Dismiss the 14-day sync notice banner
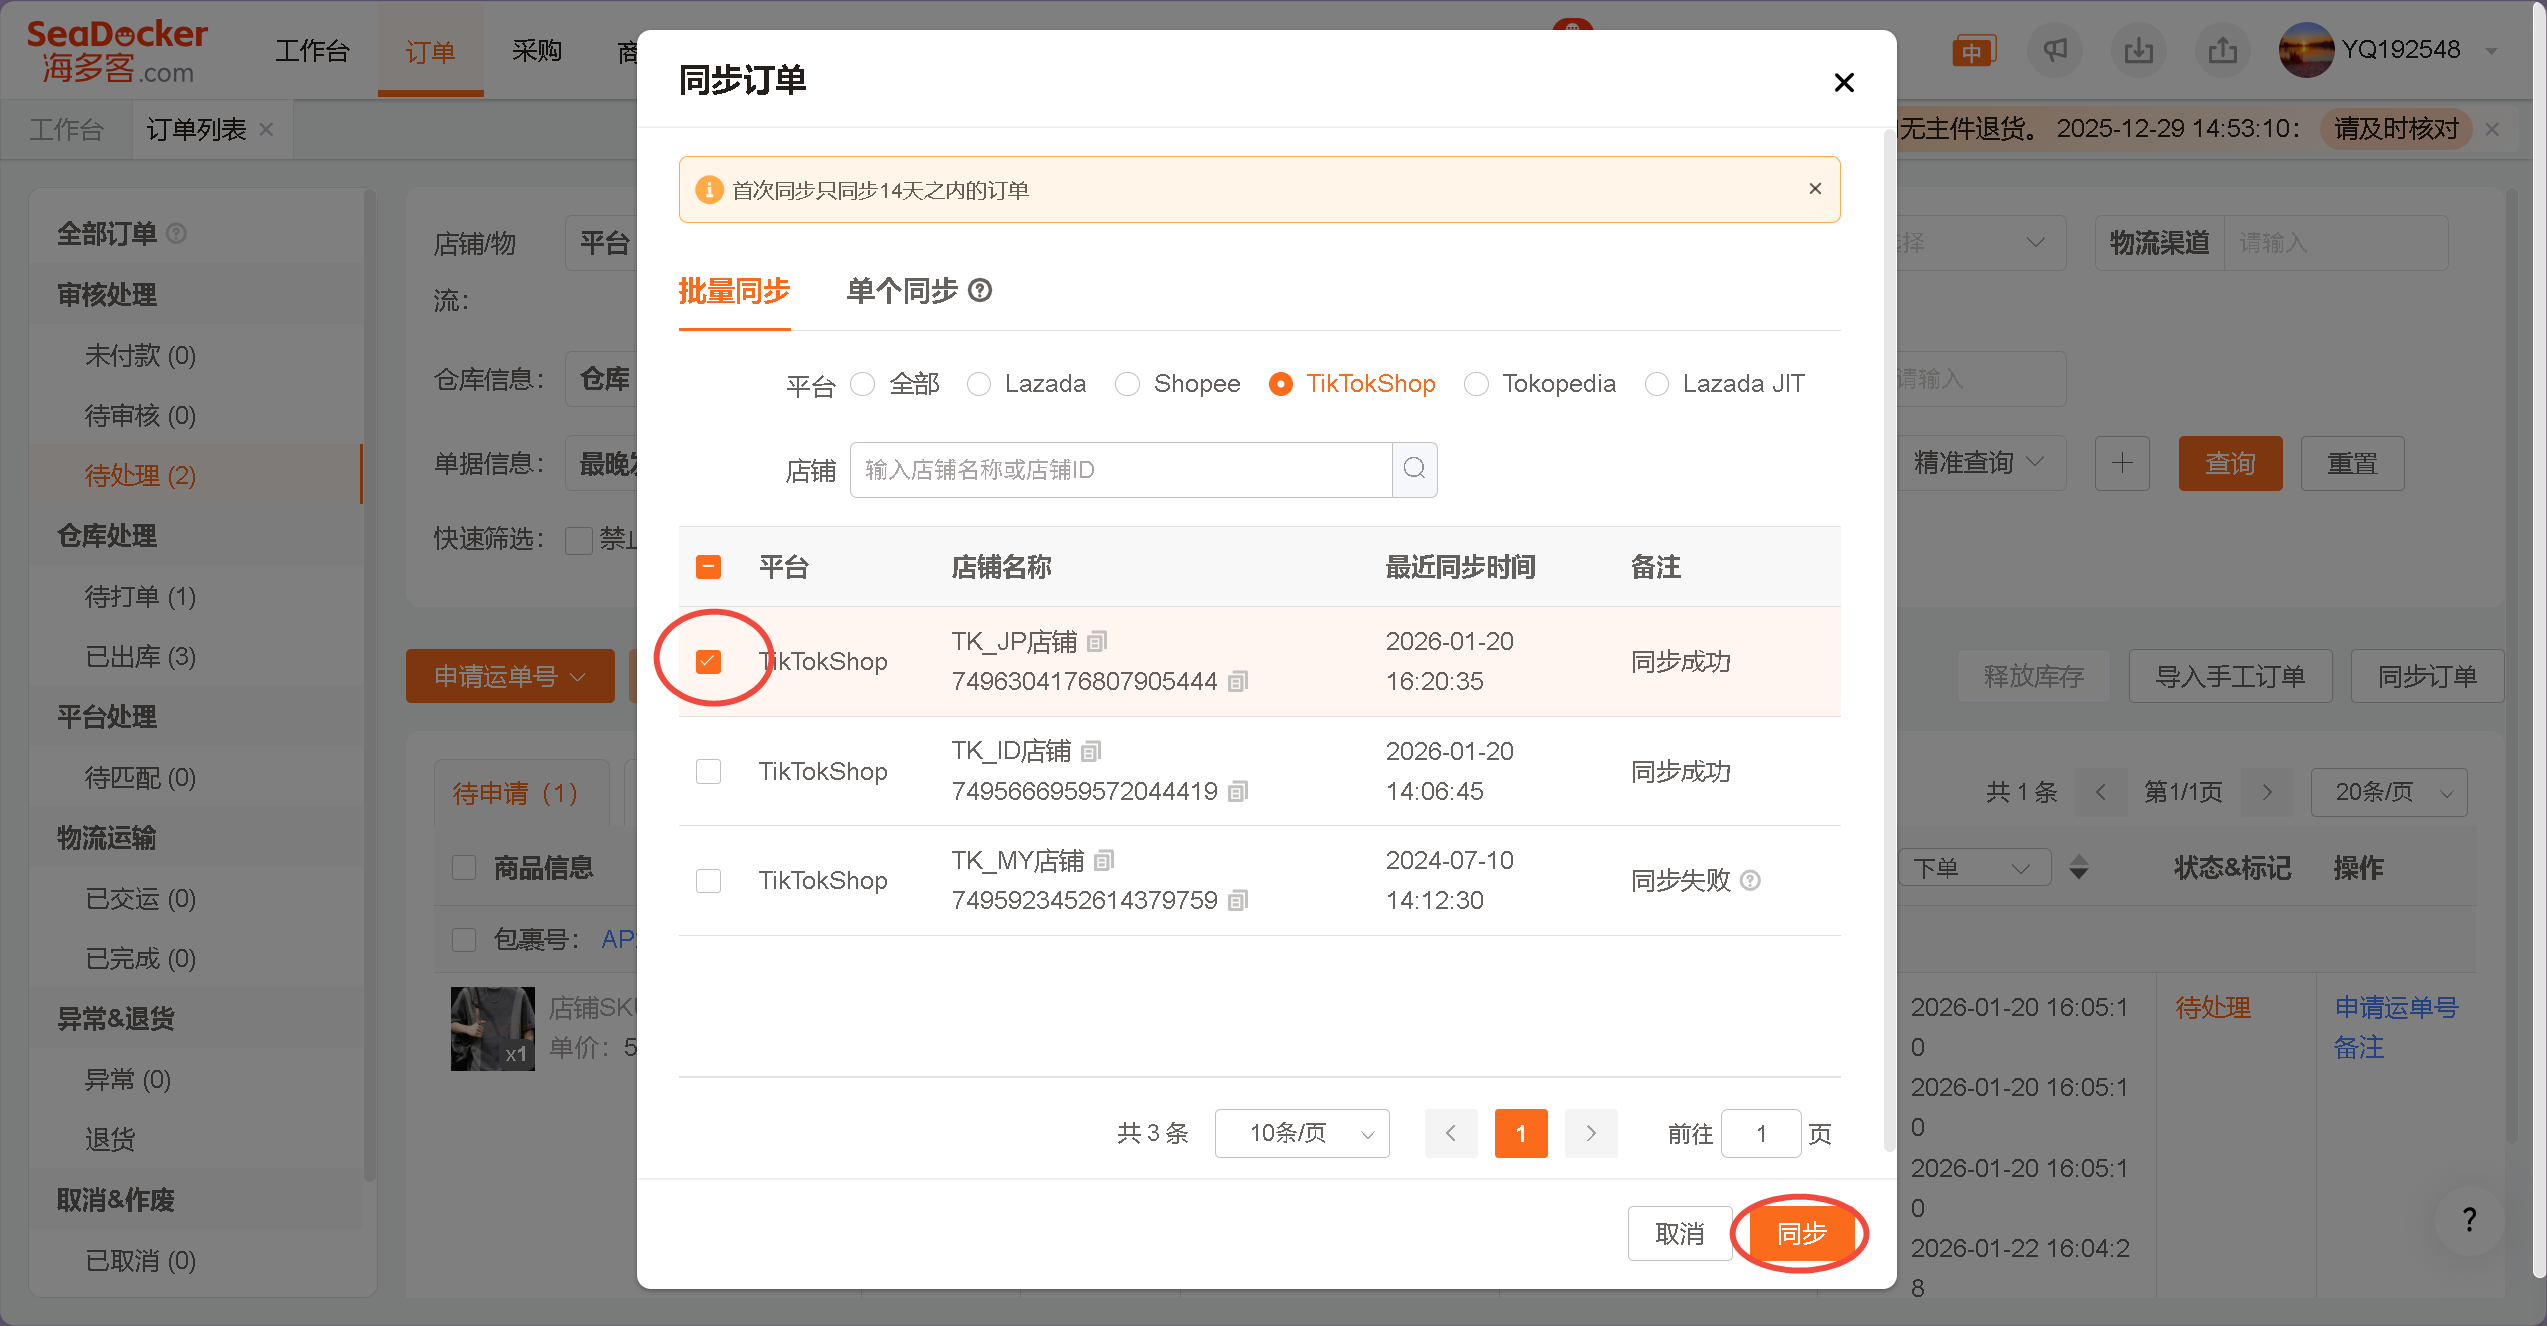This screenshot has width=2547, height=1326. (x=1815, y=189)
